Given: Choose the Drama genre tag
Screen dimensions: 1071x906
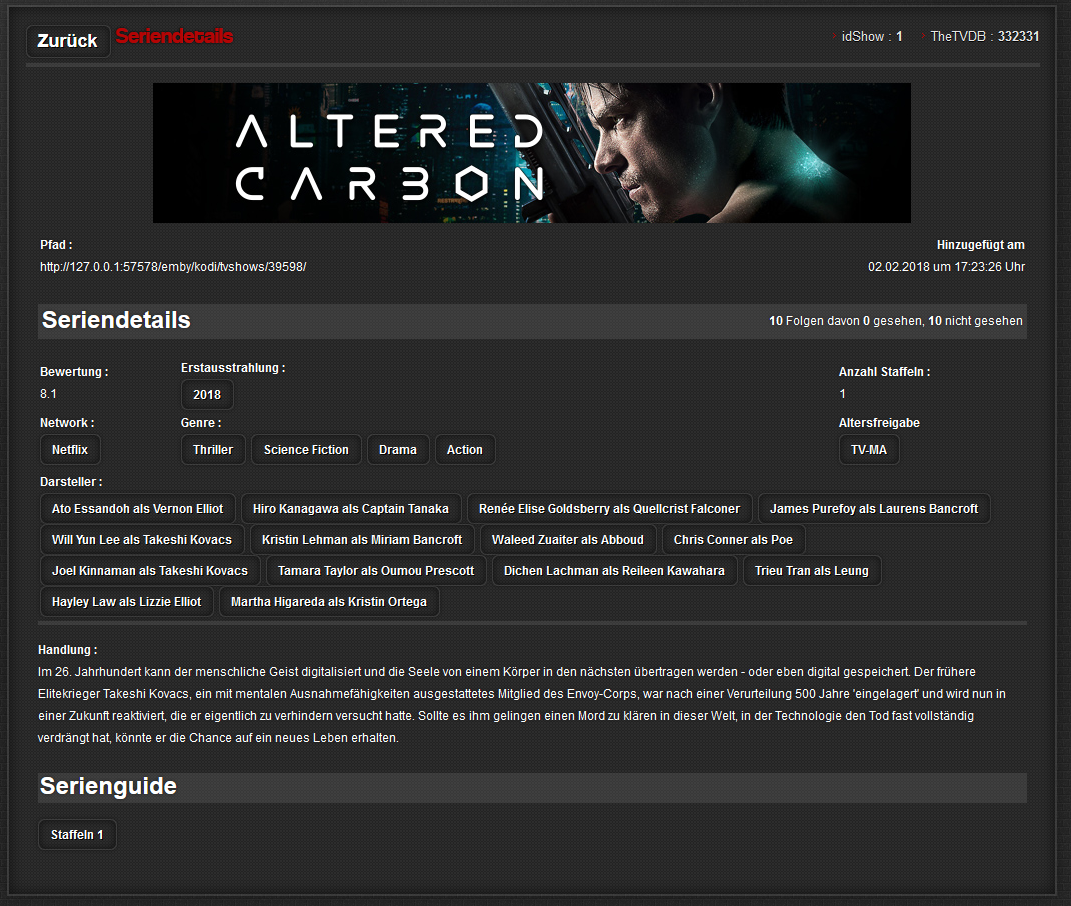Looking at the screenshot, I should (x=398, y=450).
